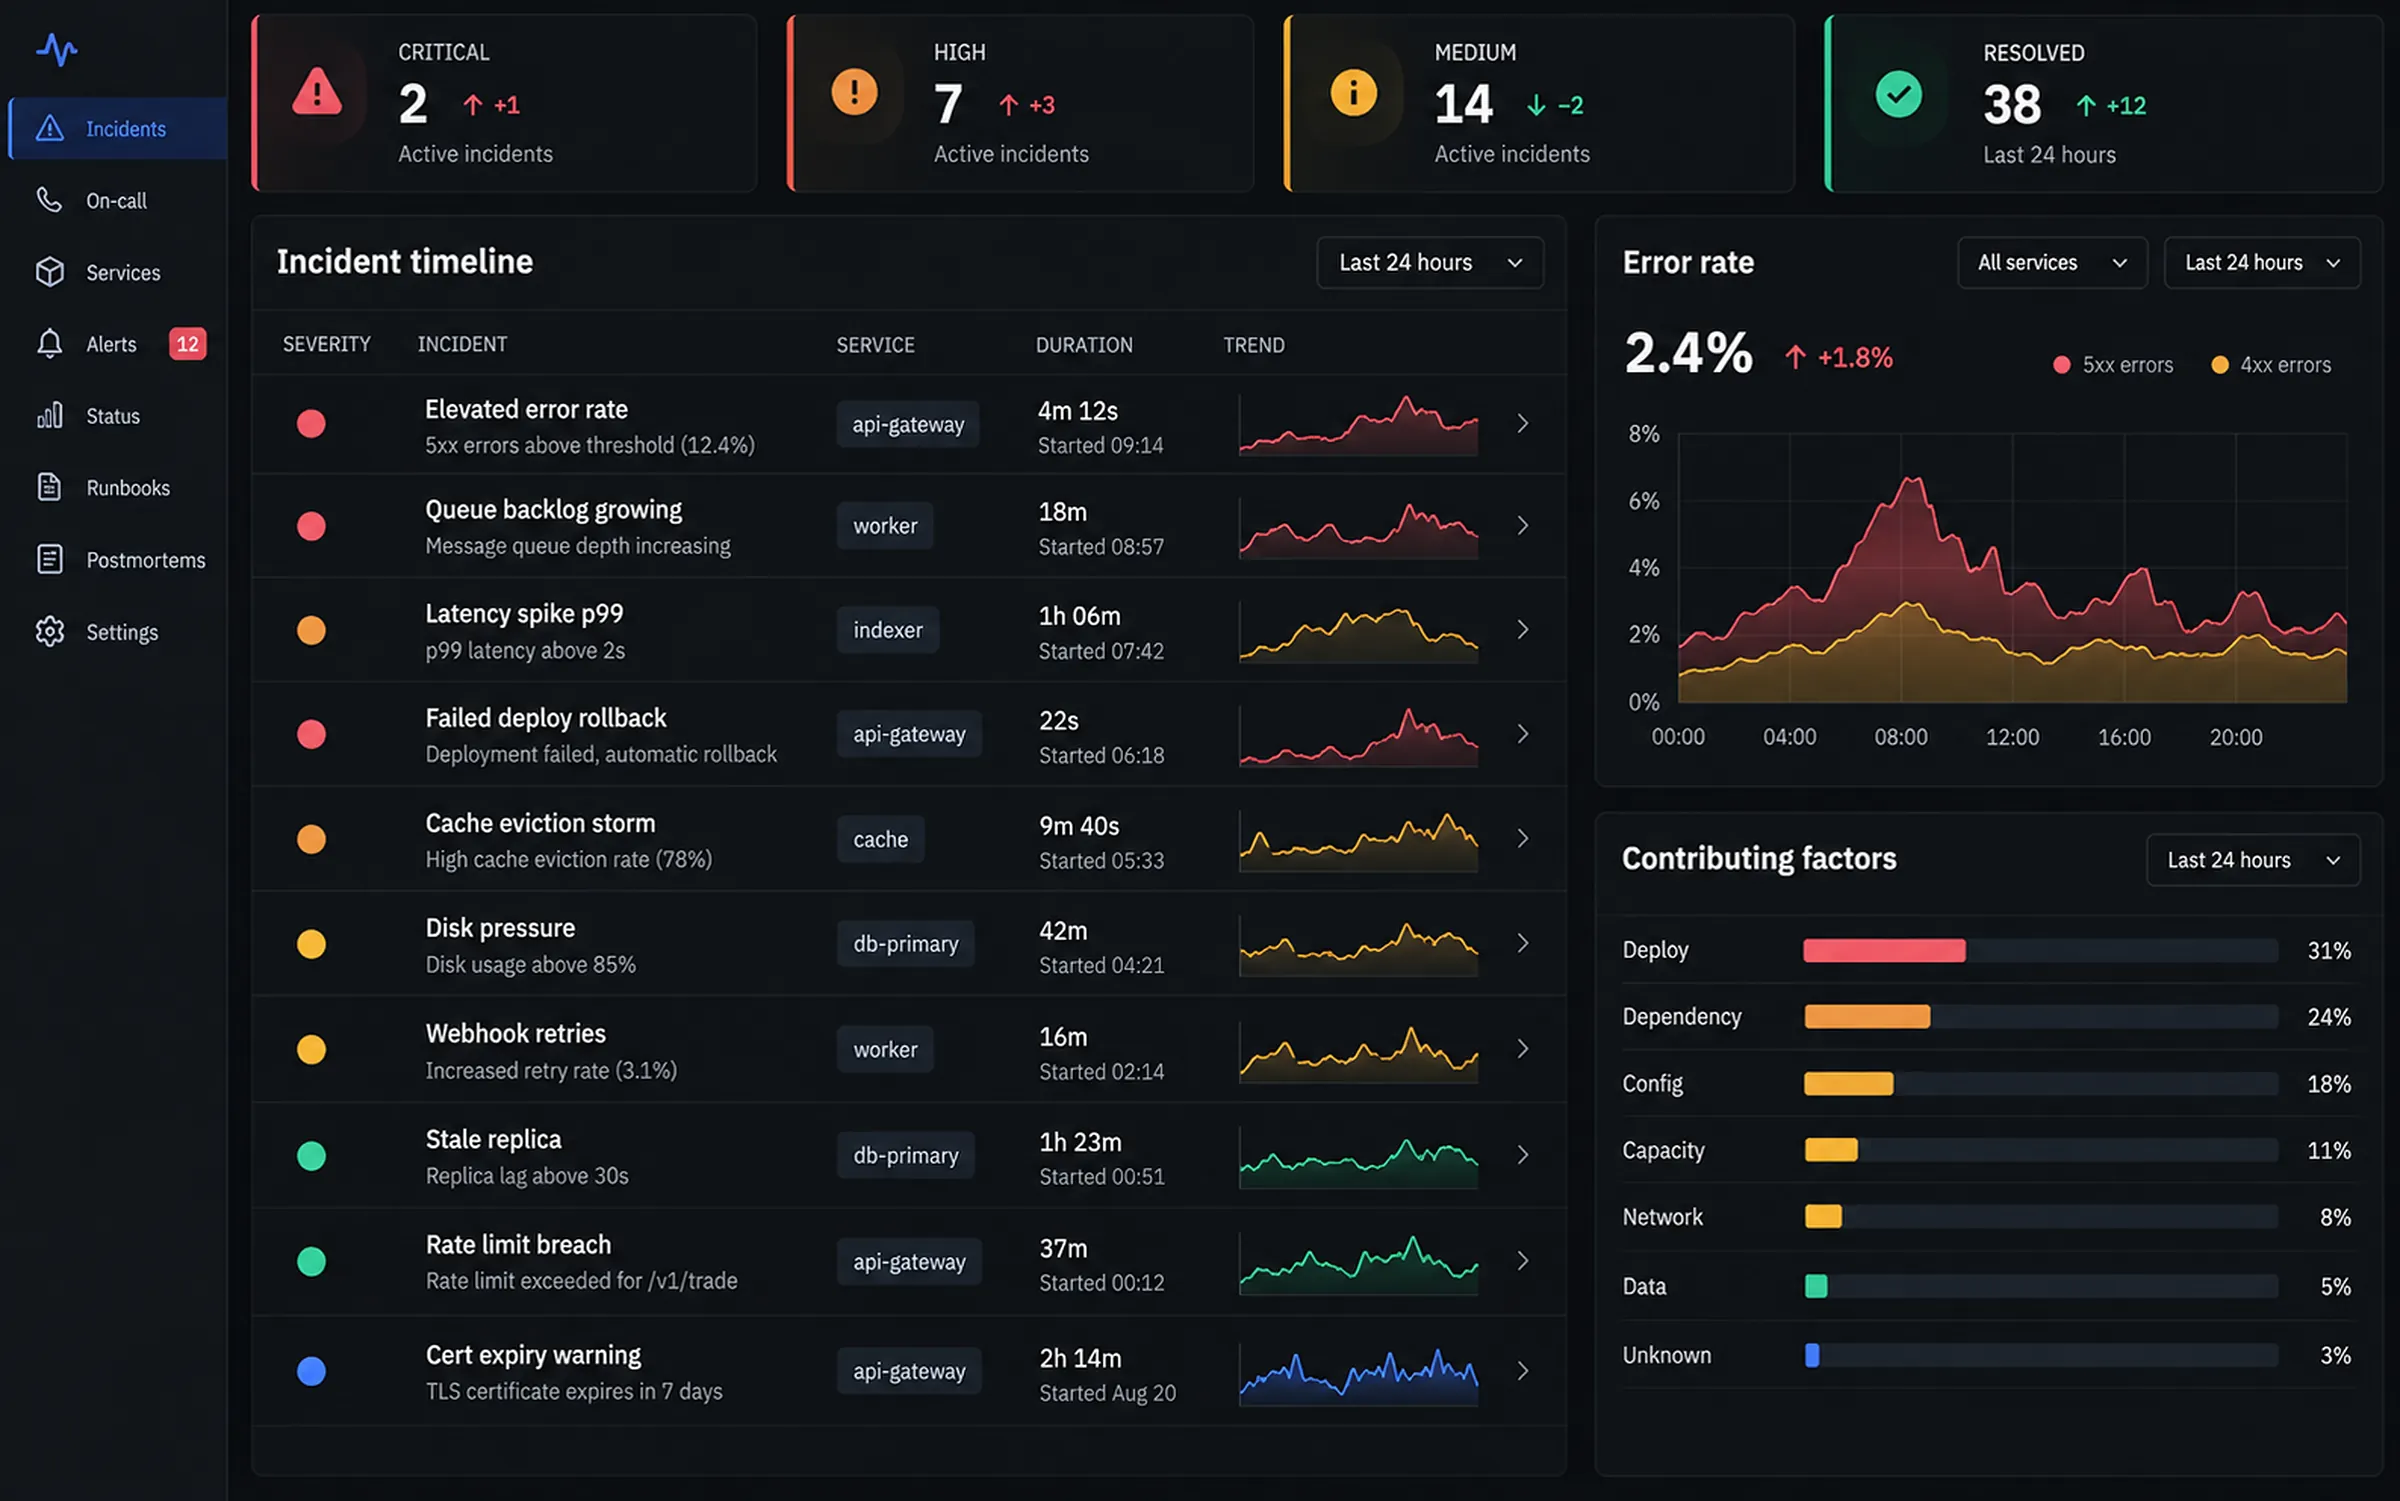The height and width of the screenshot is (1501, 2400).
Task: Open the Runbooks menu item
Action: coord(116,487)
